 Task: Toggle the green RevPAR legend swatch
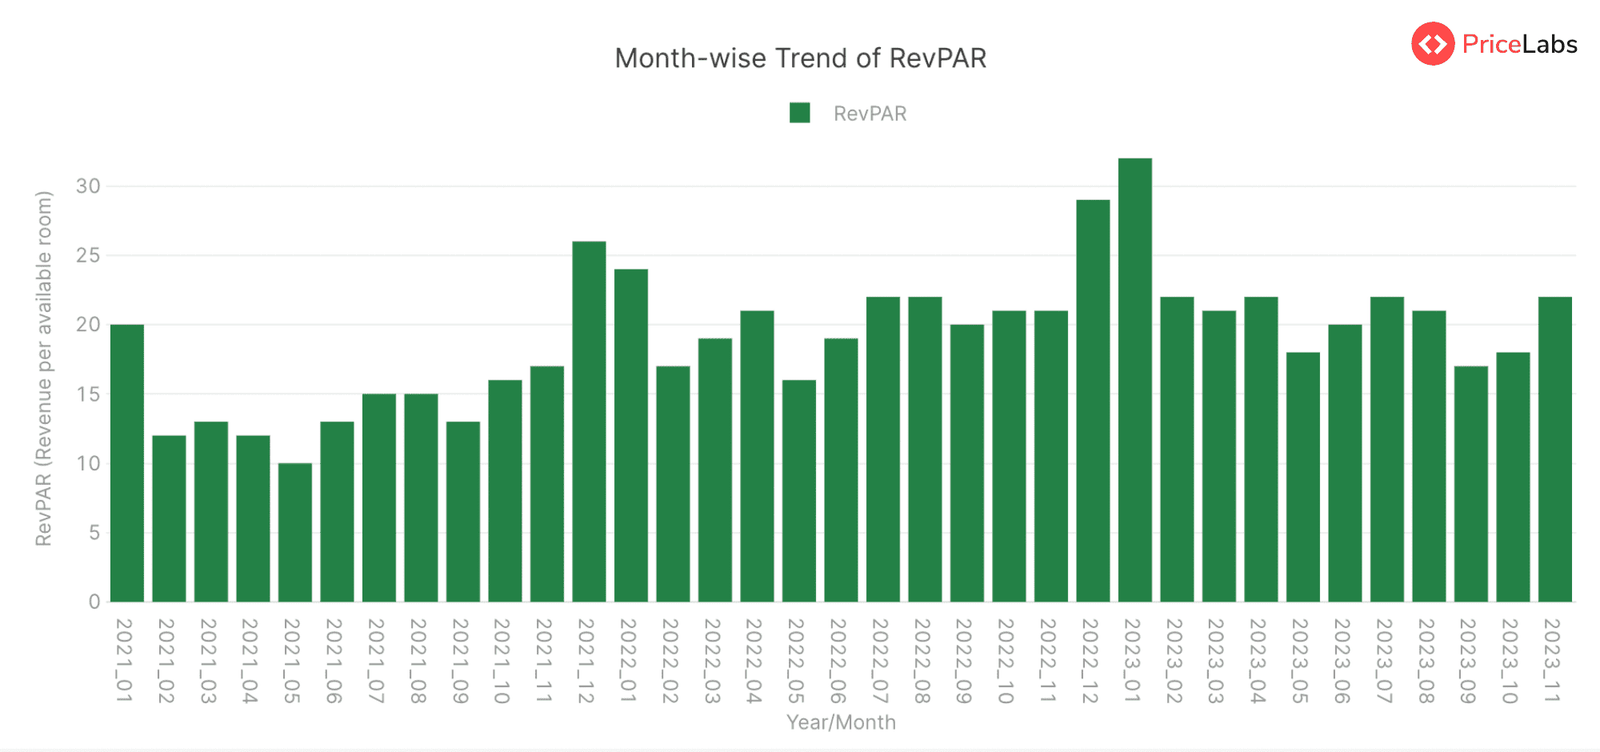(x=800, y=113)
